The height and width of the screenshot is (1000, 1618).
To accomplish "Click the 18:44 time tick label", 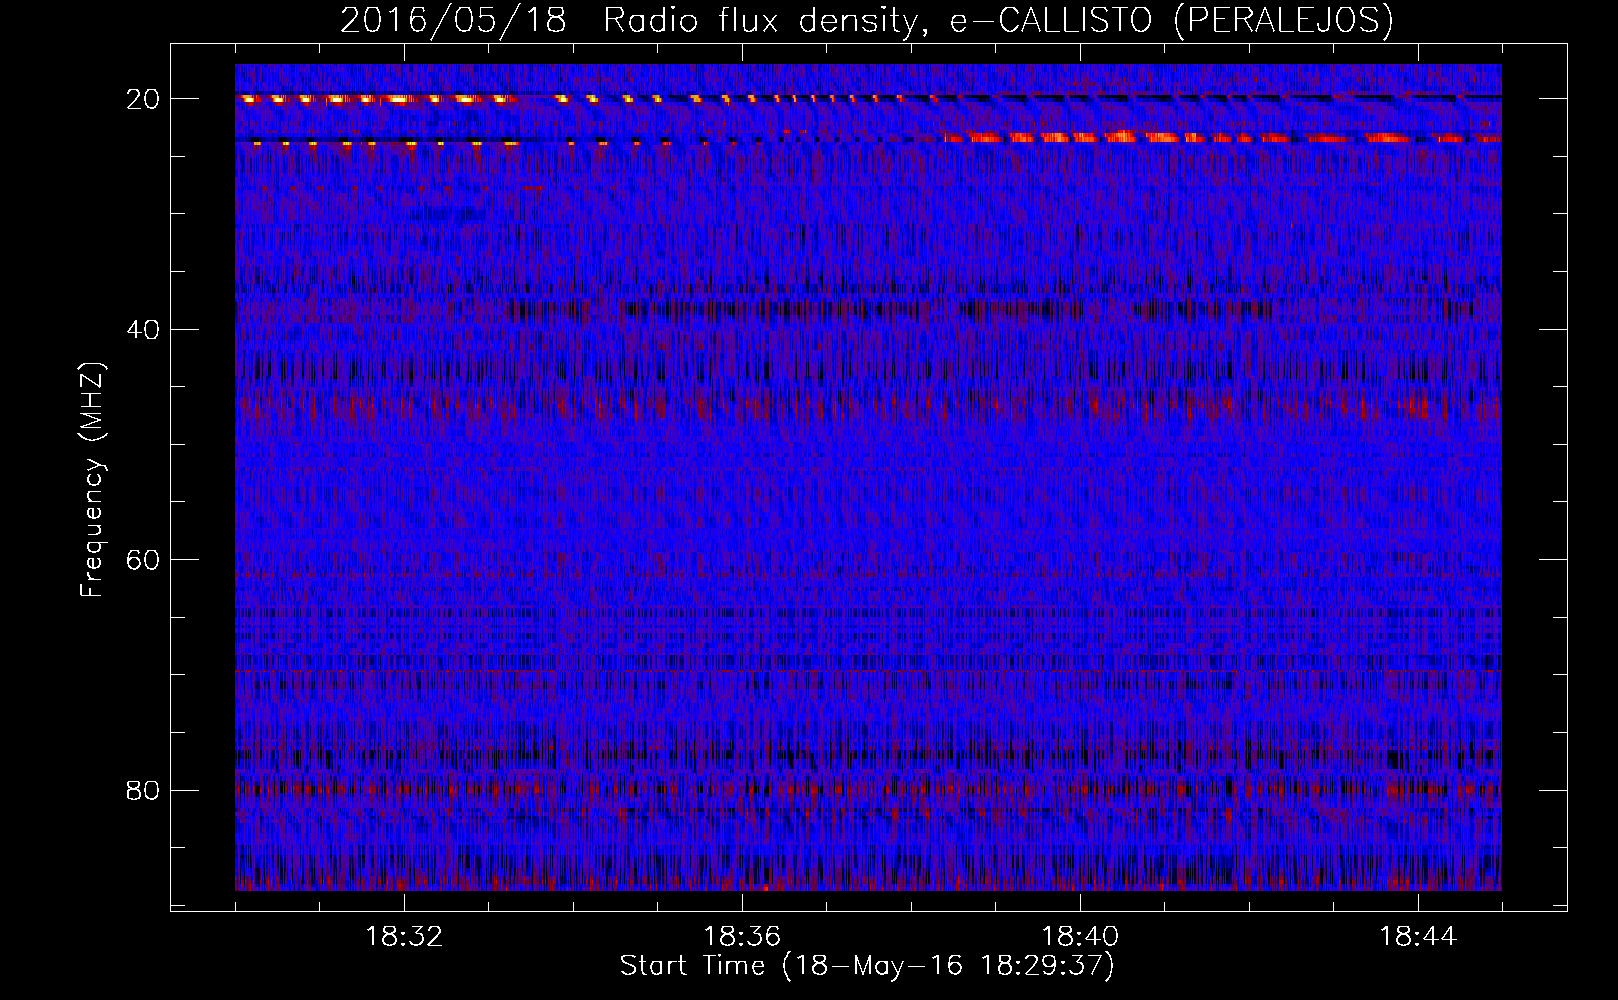I will pos(1418,937).
